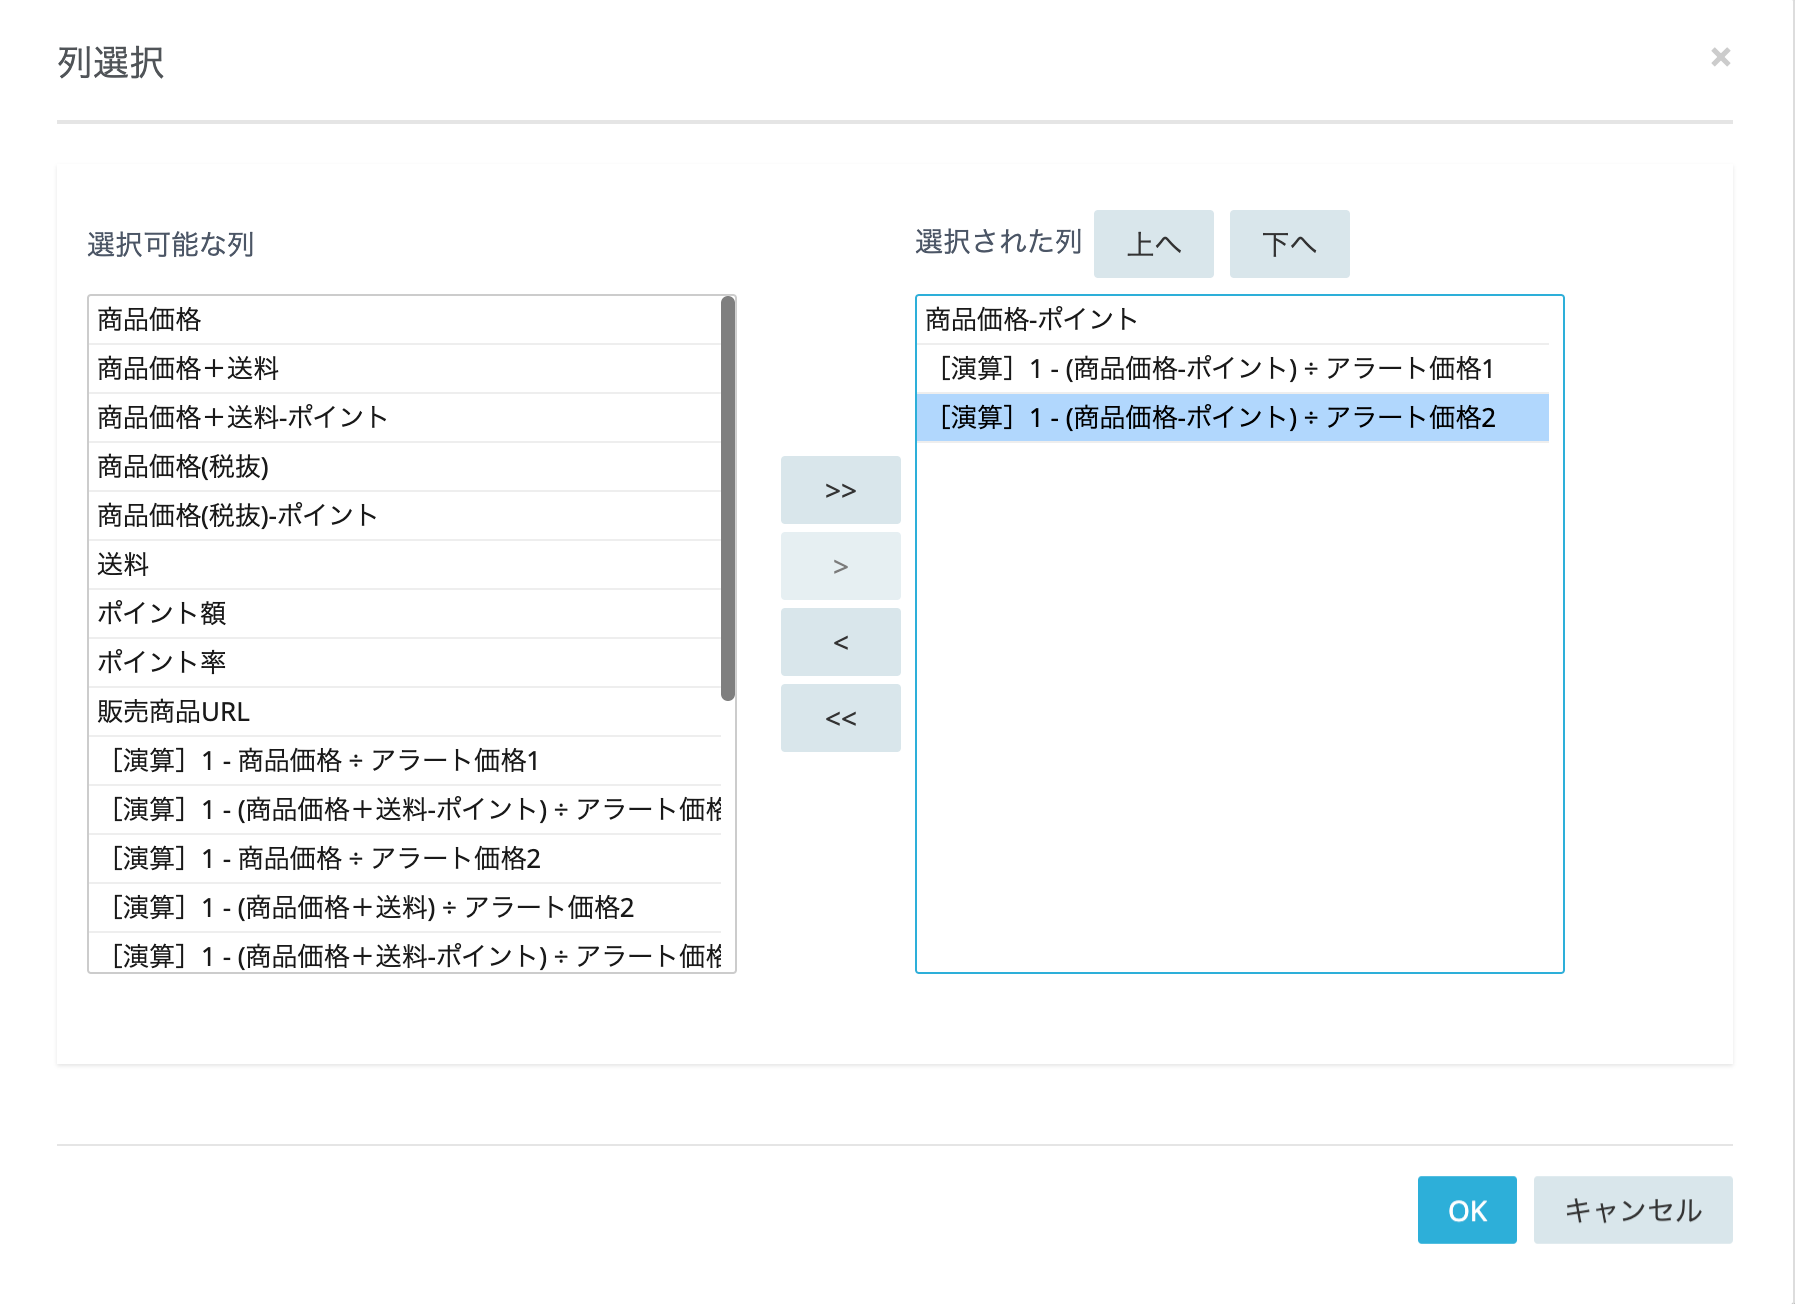Image resolution: width=1795 pixels, height=1304 pixels.
Task: Select 商品価格+送料 in available list
Action: 188,369
